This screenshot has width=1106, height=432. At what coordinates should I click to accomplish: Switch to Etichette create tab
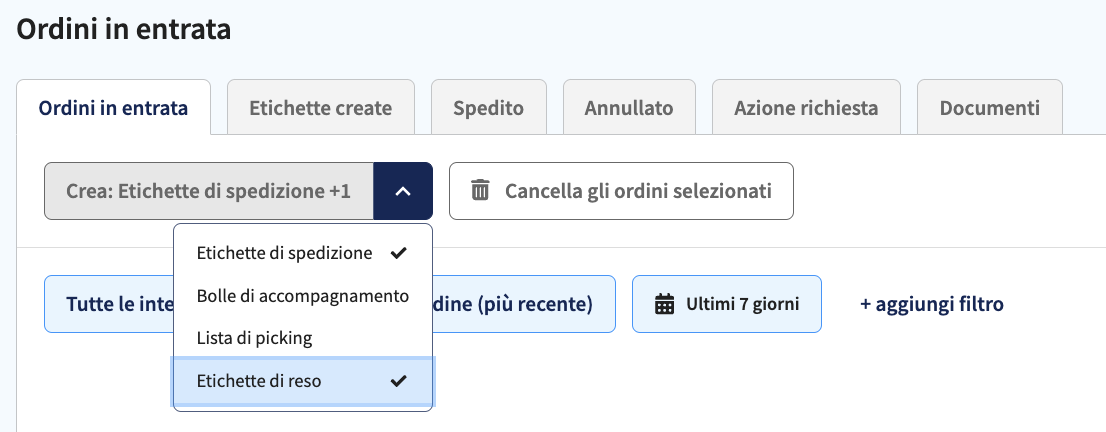pos(320,108)
